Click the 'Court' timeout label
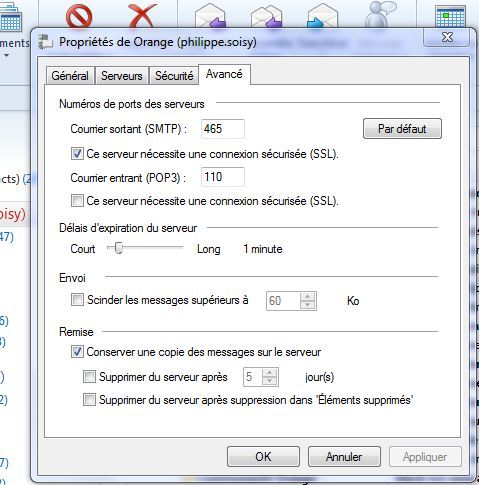This screenshot has width=479, height=485. [83, 249]
